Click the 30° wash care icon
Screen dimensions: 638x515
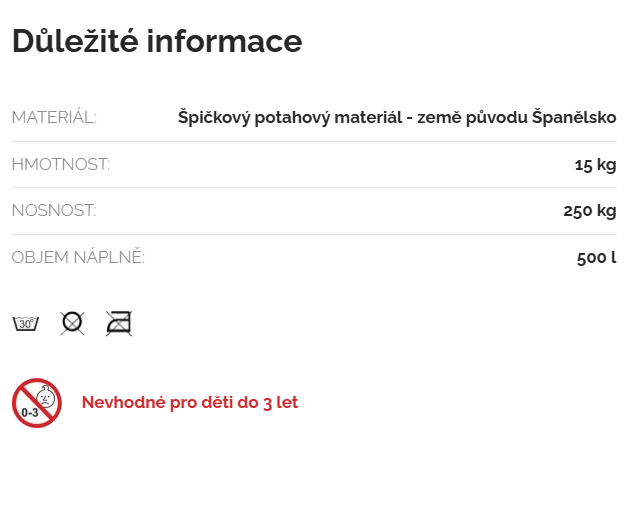[25, 323]
